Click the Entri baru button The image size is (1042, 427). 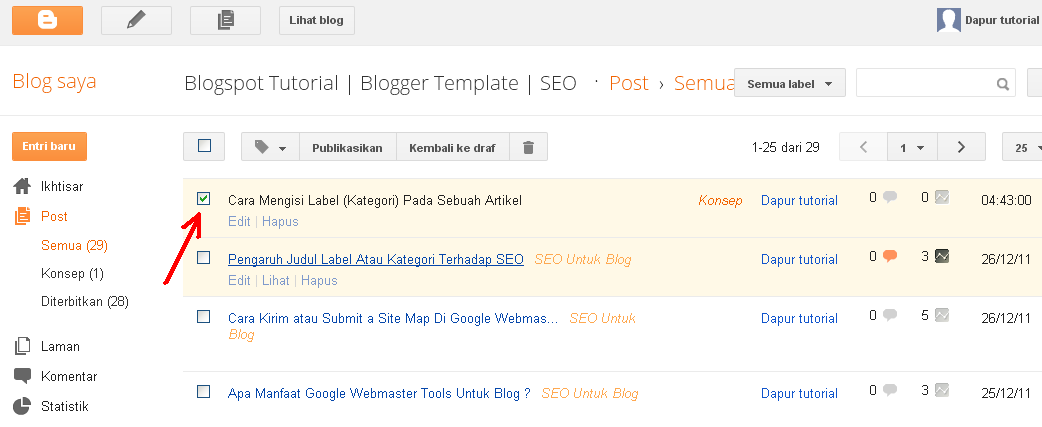49,146
